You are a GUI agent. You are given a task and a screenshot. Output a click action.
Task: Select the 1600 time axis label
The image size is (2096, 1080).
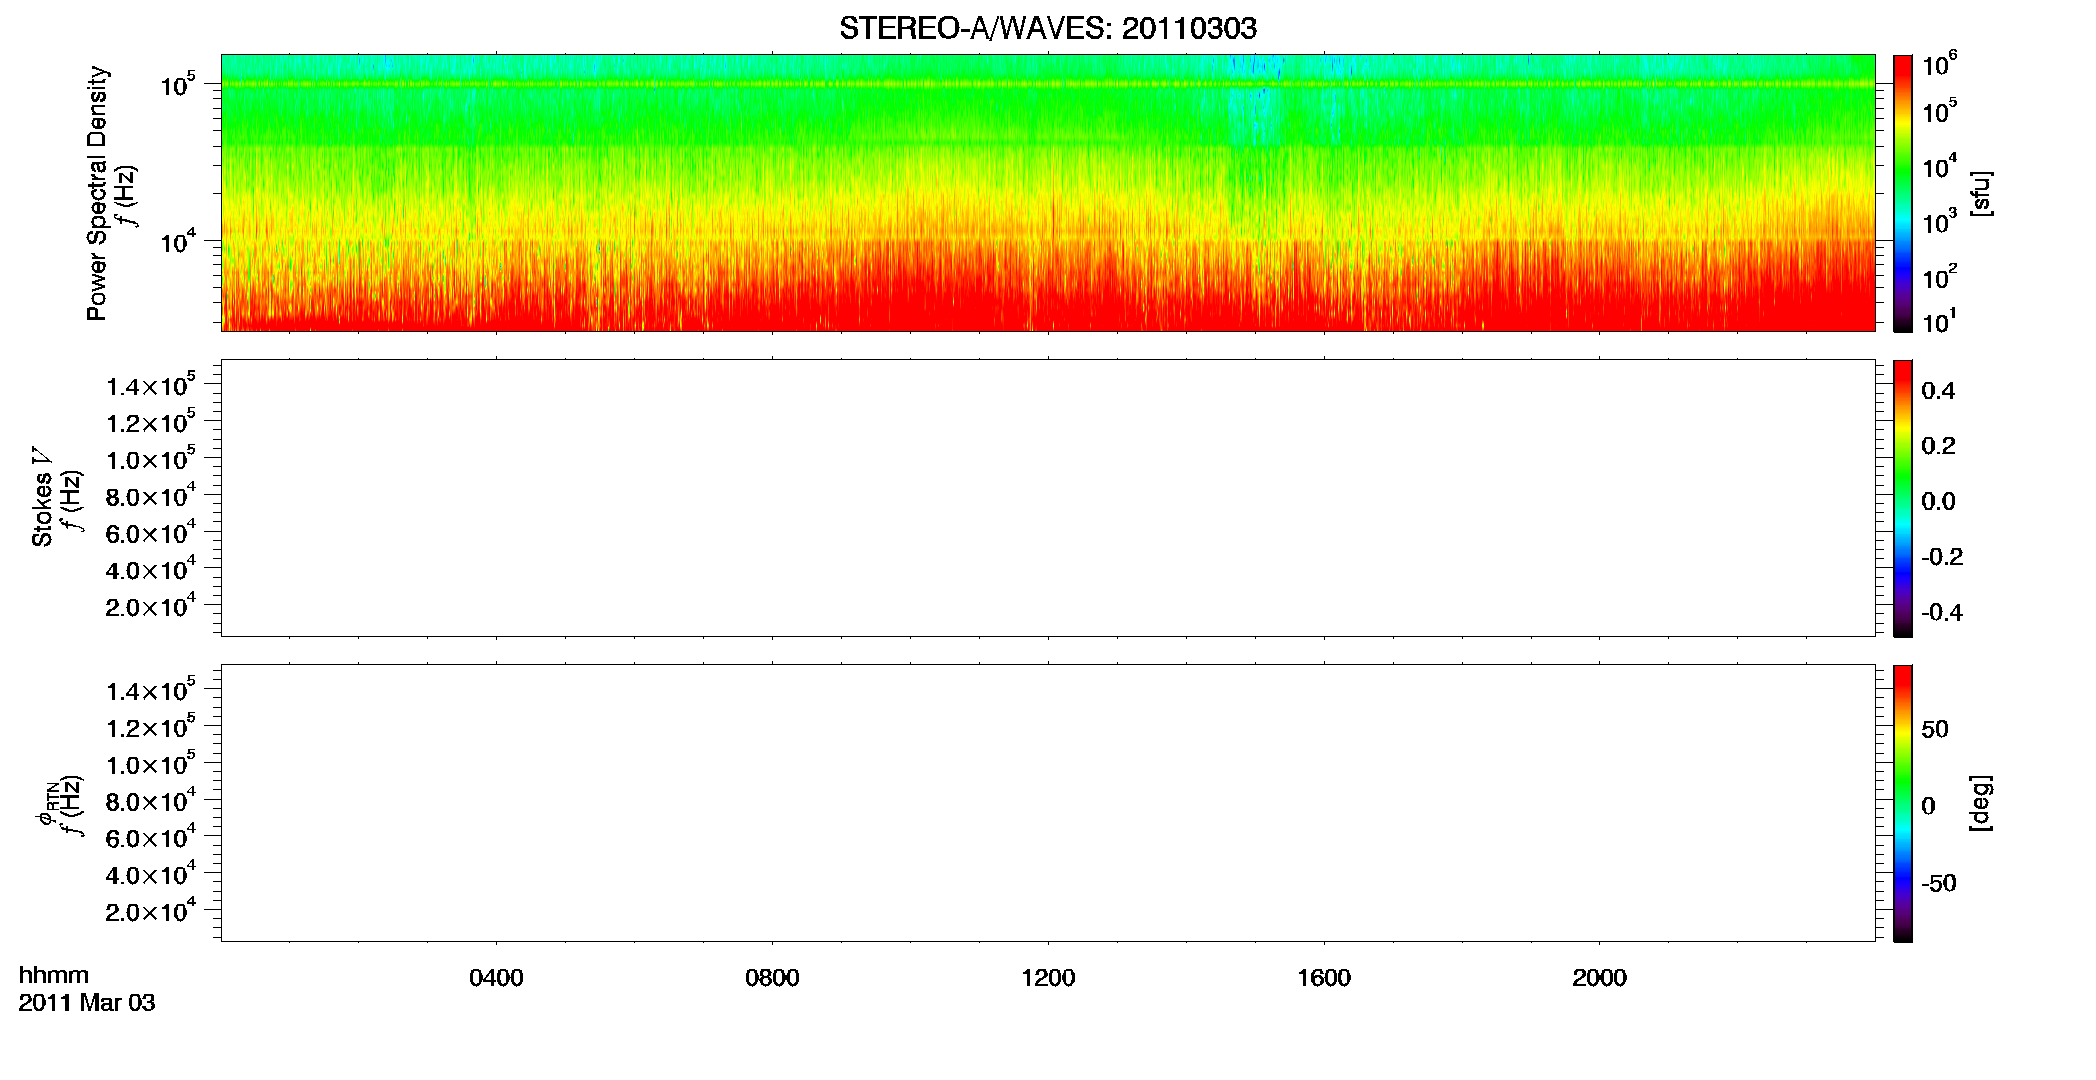click(x=1324, y=978)
